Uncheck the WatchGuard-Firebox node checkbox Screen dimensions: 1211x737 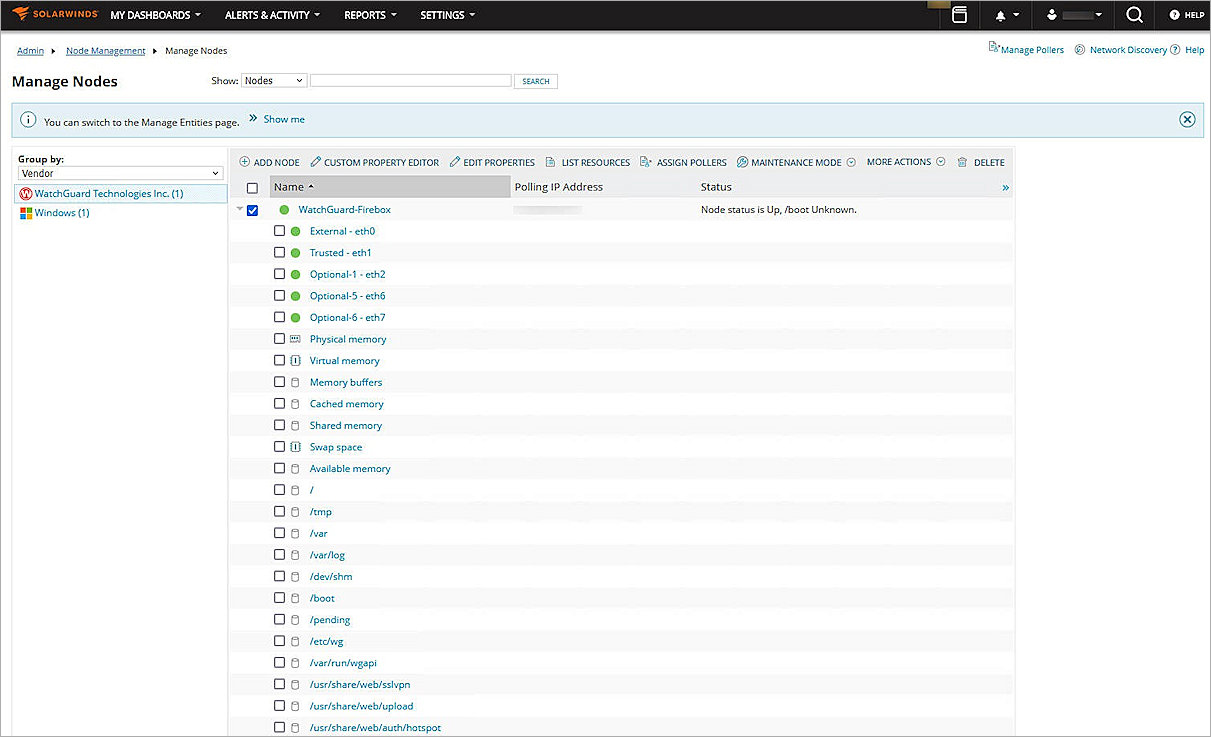253,210
